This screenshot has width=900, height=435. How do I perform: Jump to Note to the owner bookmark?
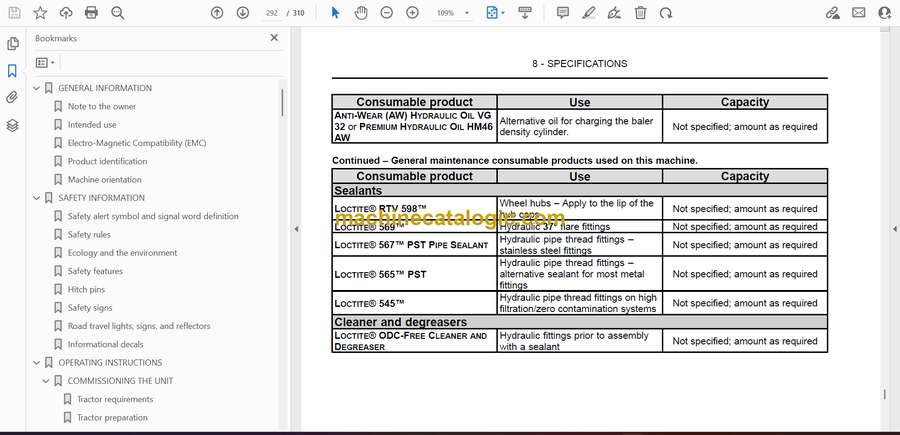tap(102, 107)
